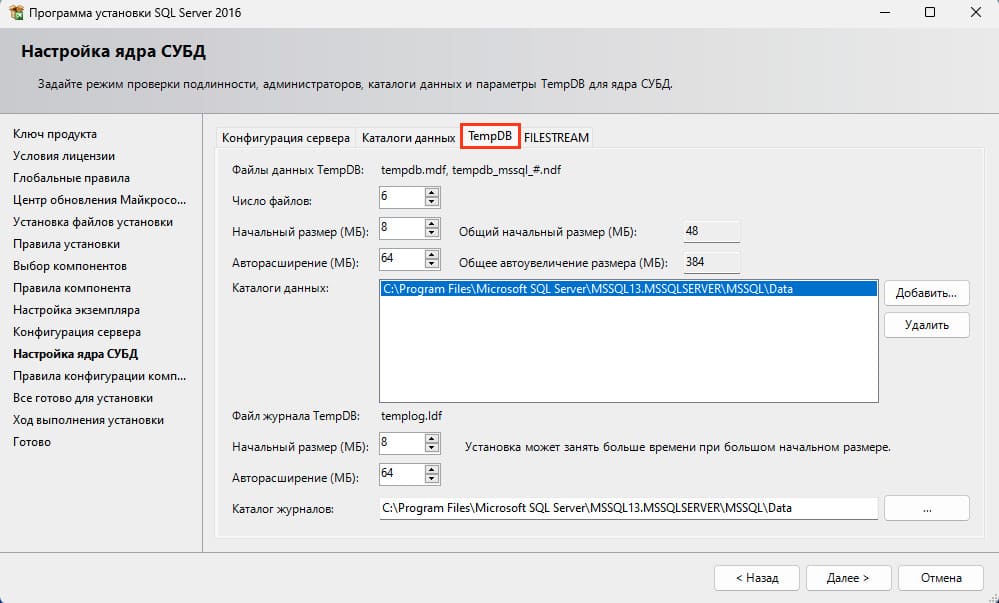Select the TempDB tab
The image size is (999, 603).
pos(490,136)
